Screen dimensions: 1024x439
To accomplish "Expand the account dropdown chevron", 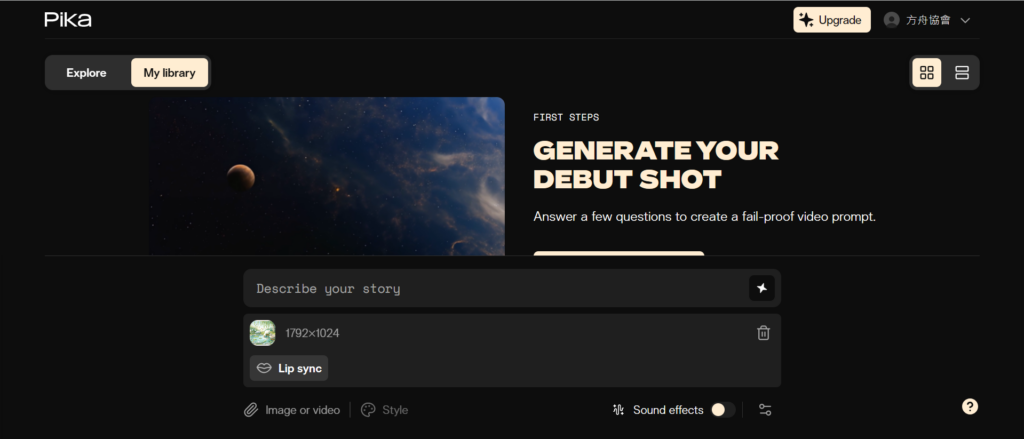I will point(965,20).
